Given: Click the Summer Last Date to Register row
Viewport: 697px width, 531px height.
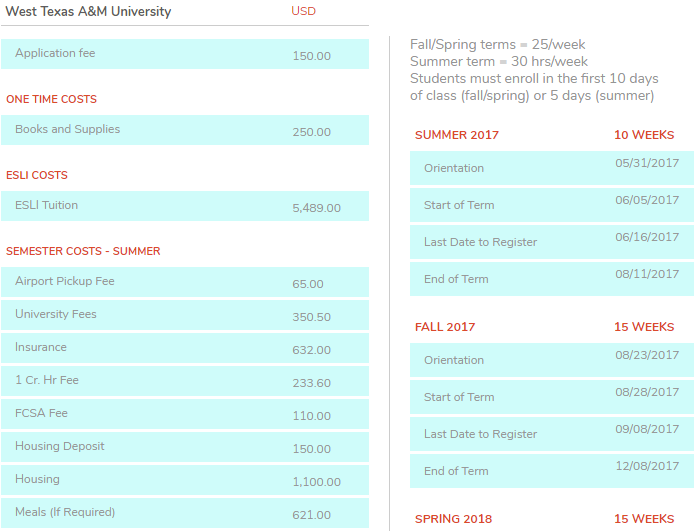Looking at the screenshot, I should tap(551, 242).
